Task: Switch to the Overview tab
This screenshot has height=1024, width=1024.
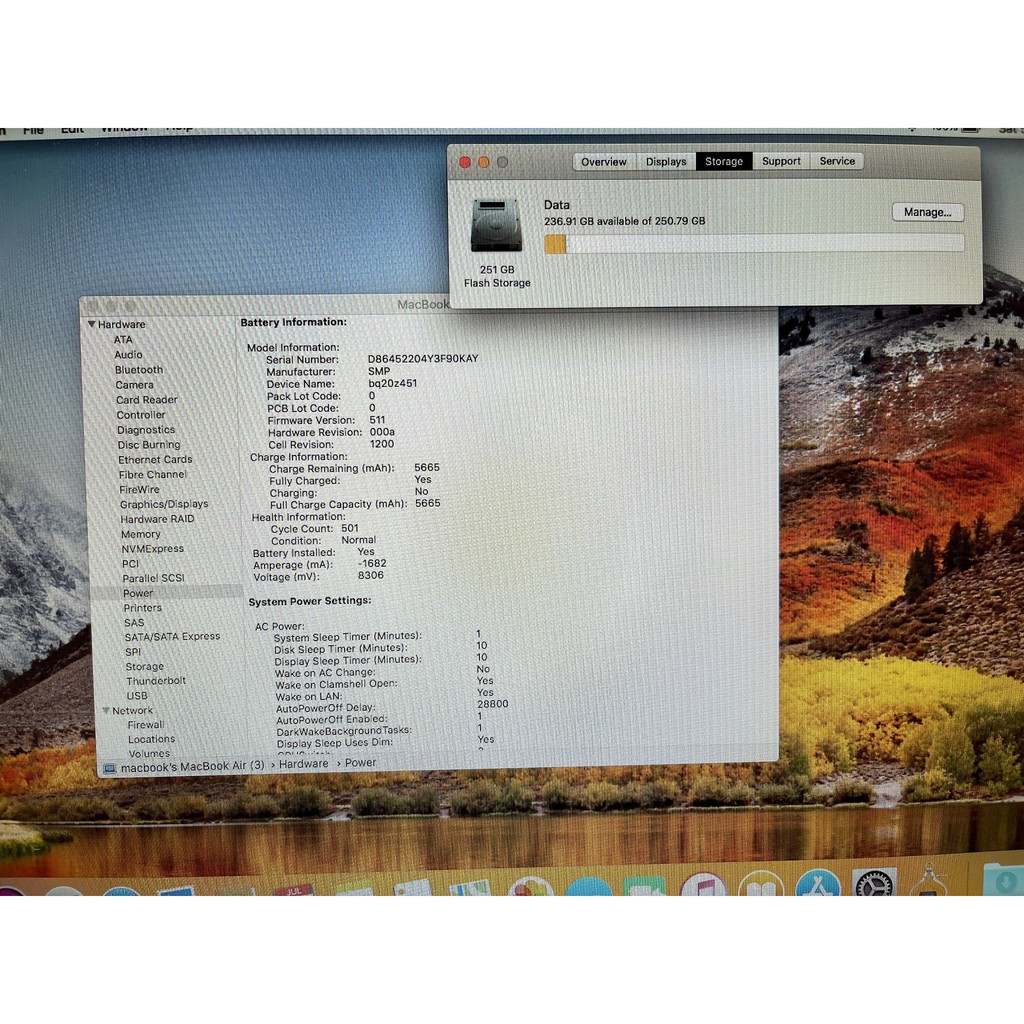Action: 604,161
